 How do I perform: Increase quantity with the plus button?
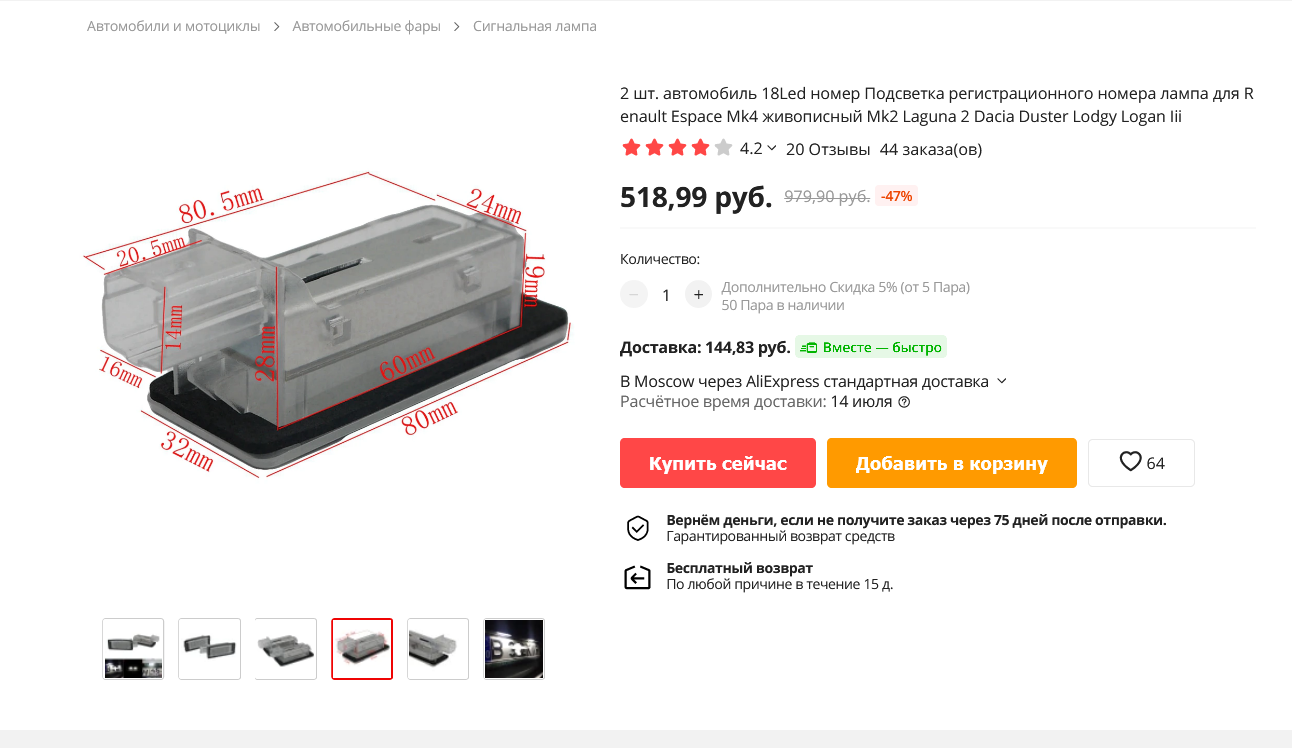698,294
